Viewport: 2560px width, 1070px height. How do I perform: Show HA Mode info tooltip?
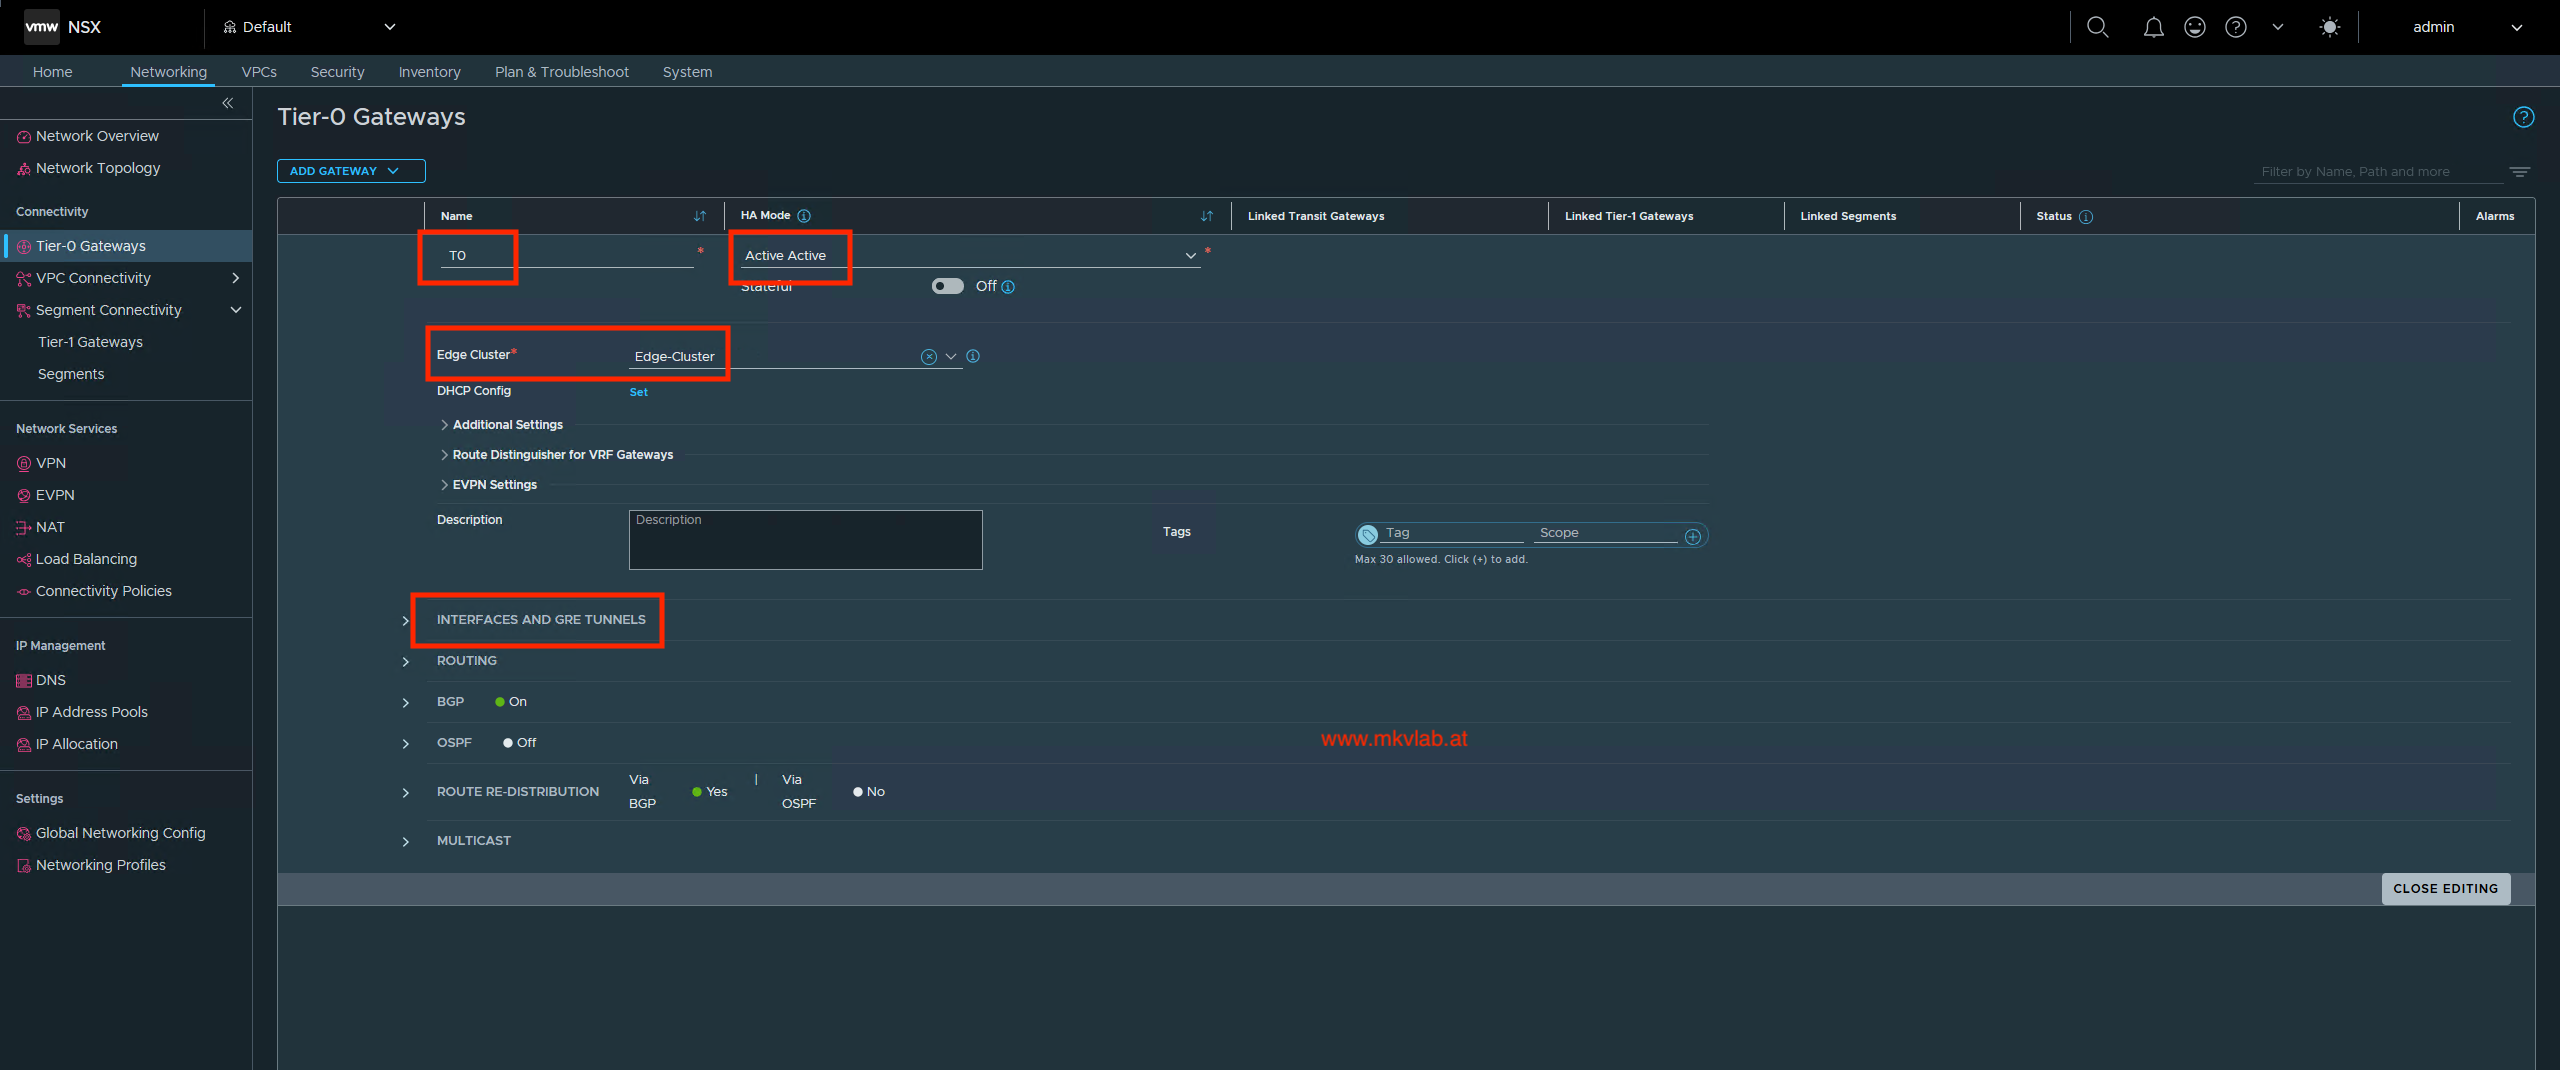[804, 216]
